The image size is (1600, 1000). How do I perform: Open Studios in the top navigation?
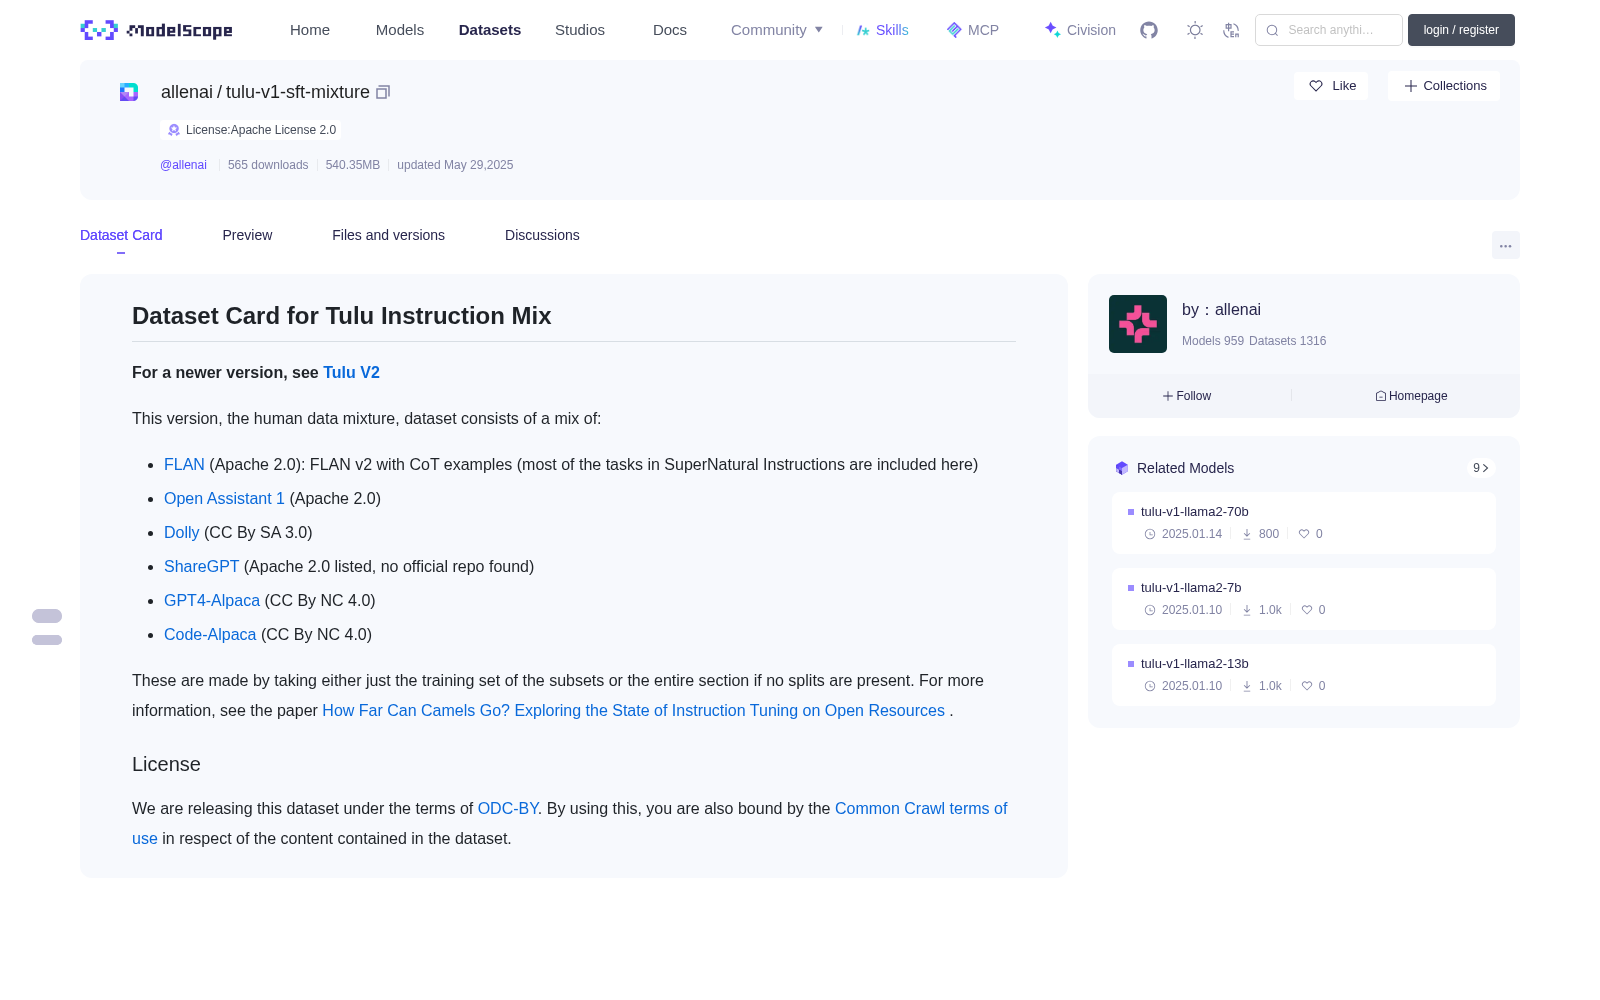pyautogui.click(x=580, y=30)
